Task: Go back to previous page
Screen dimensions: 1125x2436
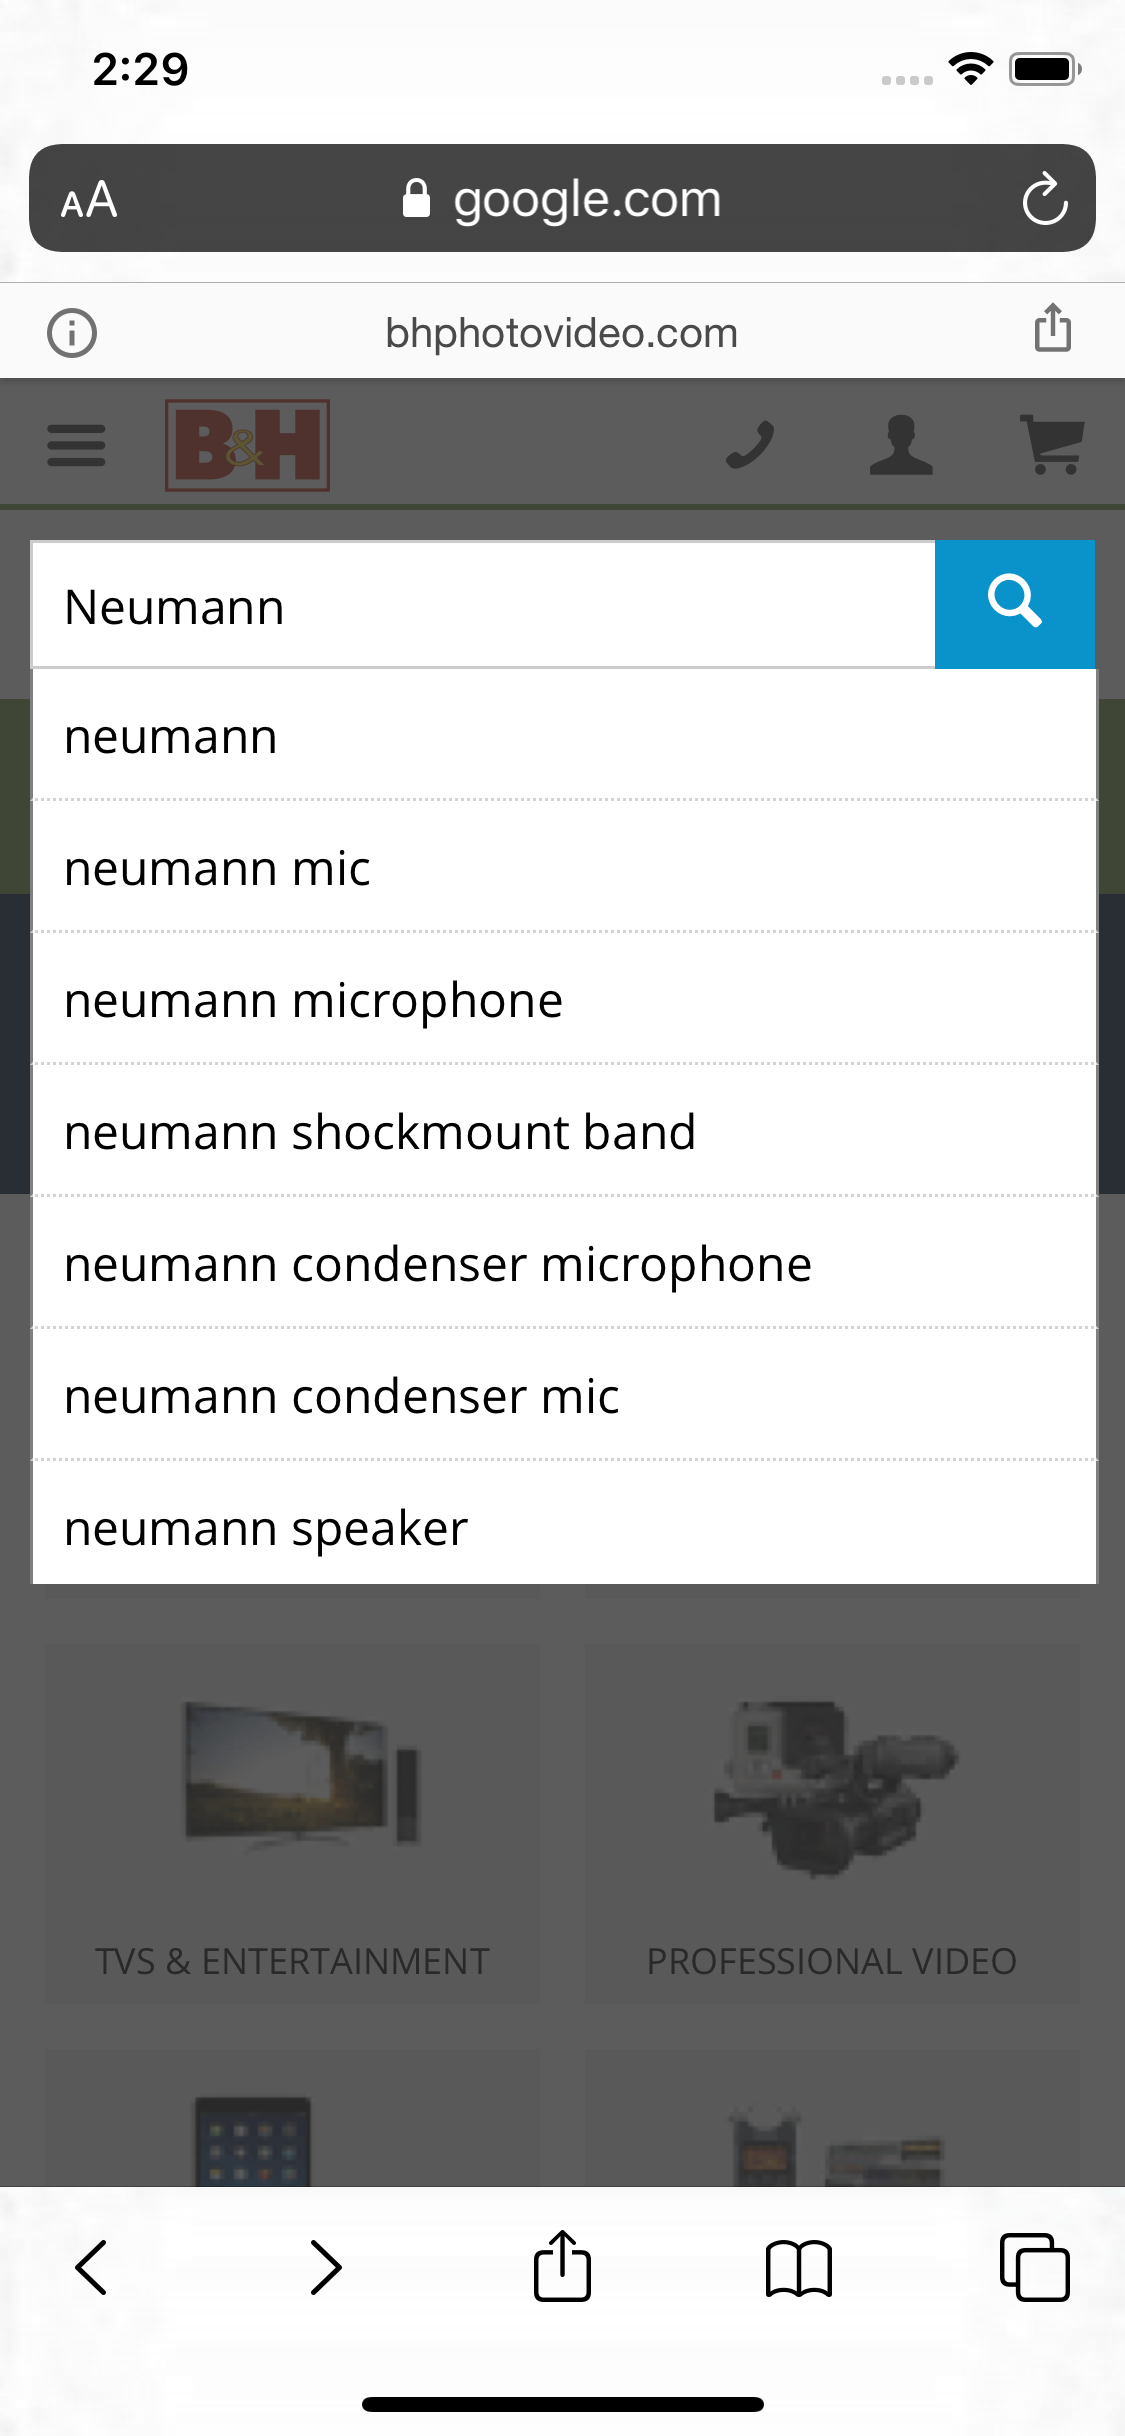Action: [x=91, y=2267]
